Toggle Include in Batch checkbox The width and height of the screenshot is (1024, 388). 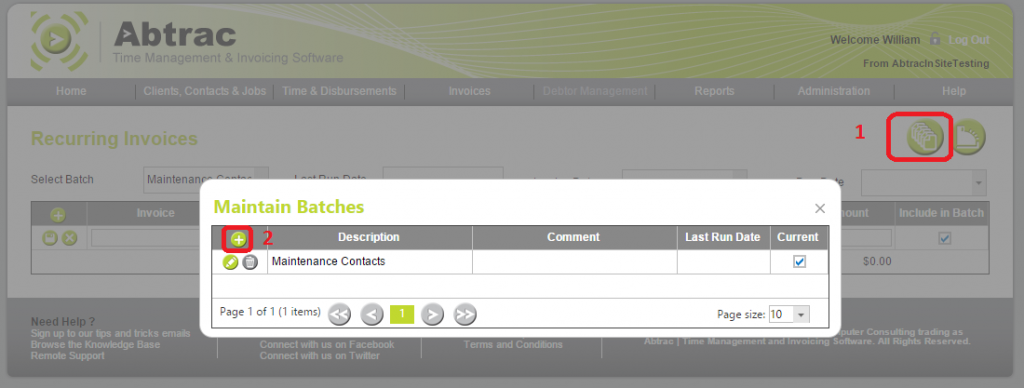click(944, 238)
